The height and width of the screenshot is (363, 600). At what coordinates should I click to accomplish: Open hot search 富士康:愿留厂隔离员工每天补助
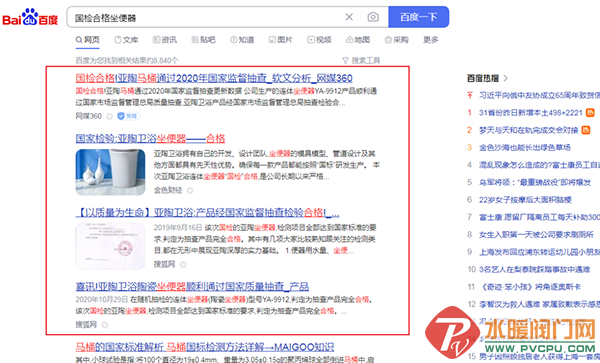[540, 217]
